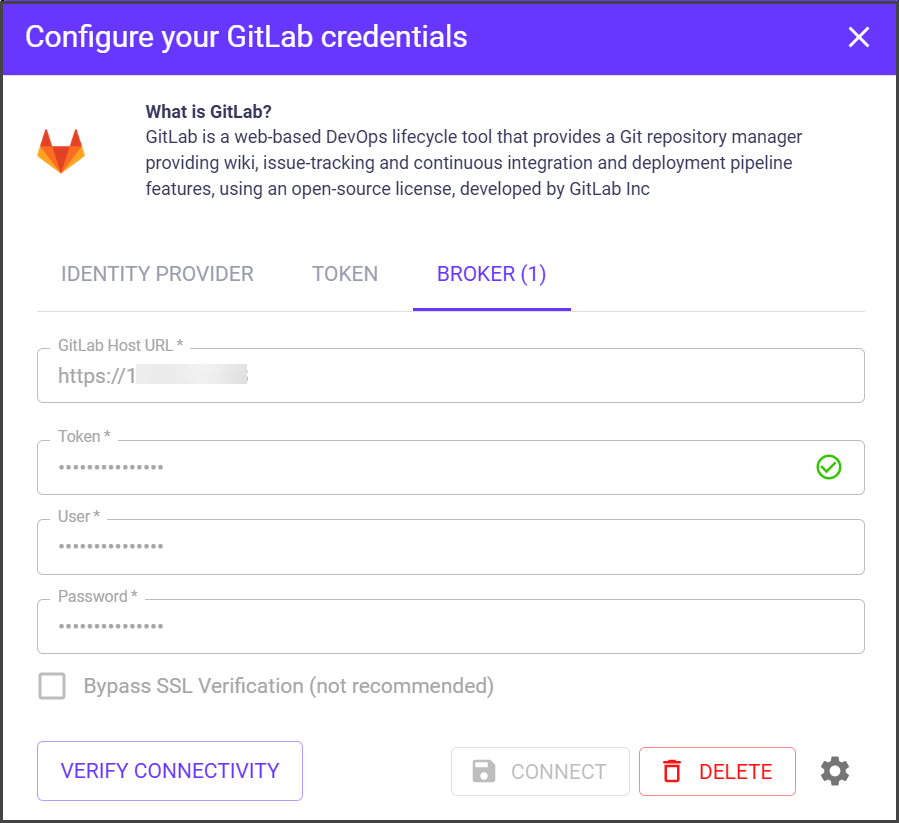Switch to the Identity Provider tab
Viewport: 899px width, 823px height.
pyautogui.click(x=157, y=274)
